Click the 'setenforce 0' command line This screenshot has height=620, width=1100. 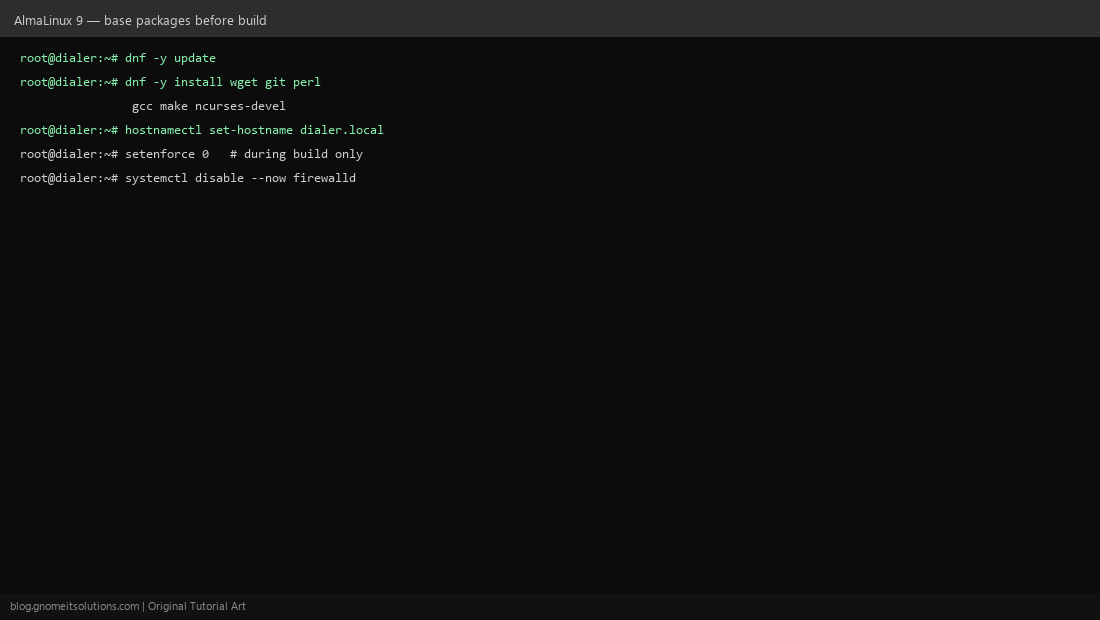pos(192,154)
